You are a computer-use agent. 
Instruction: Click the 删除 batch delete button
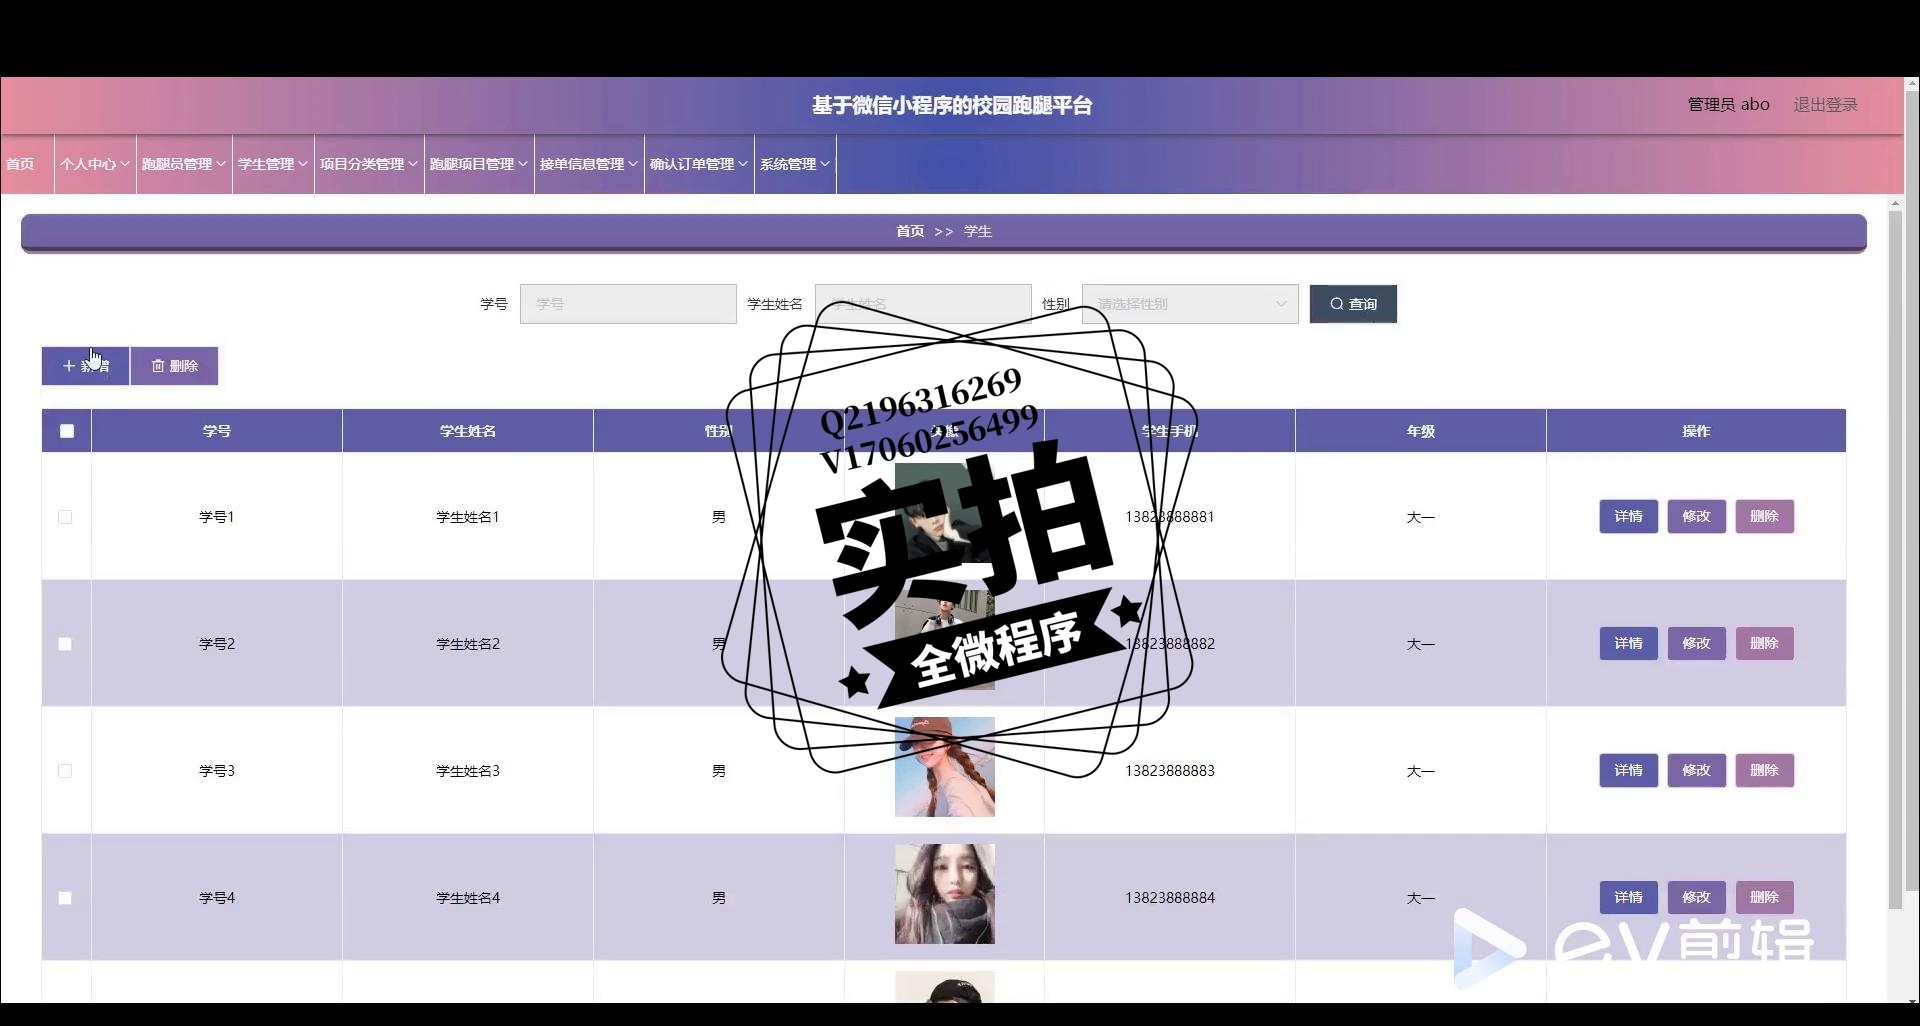click(174, 366)
